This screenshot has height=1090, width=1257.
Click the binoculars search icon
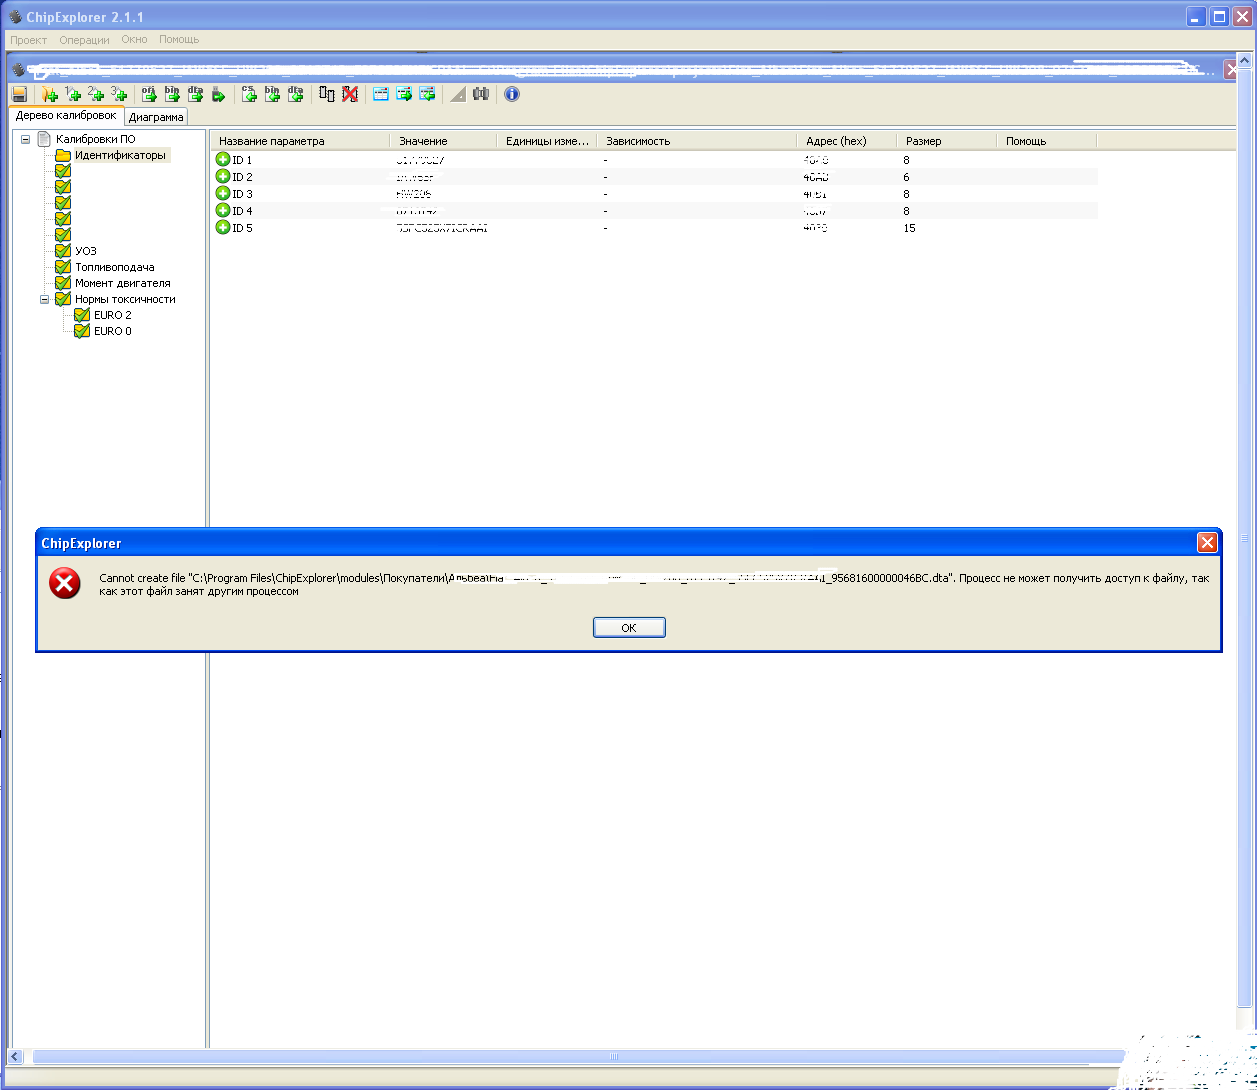(481, 94)
